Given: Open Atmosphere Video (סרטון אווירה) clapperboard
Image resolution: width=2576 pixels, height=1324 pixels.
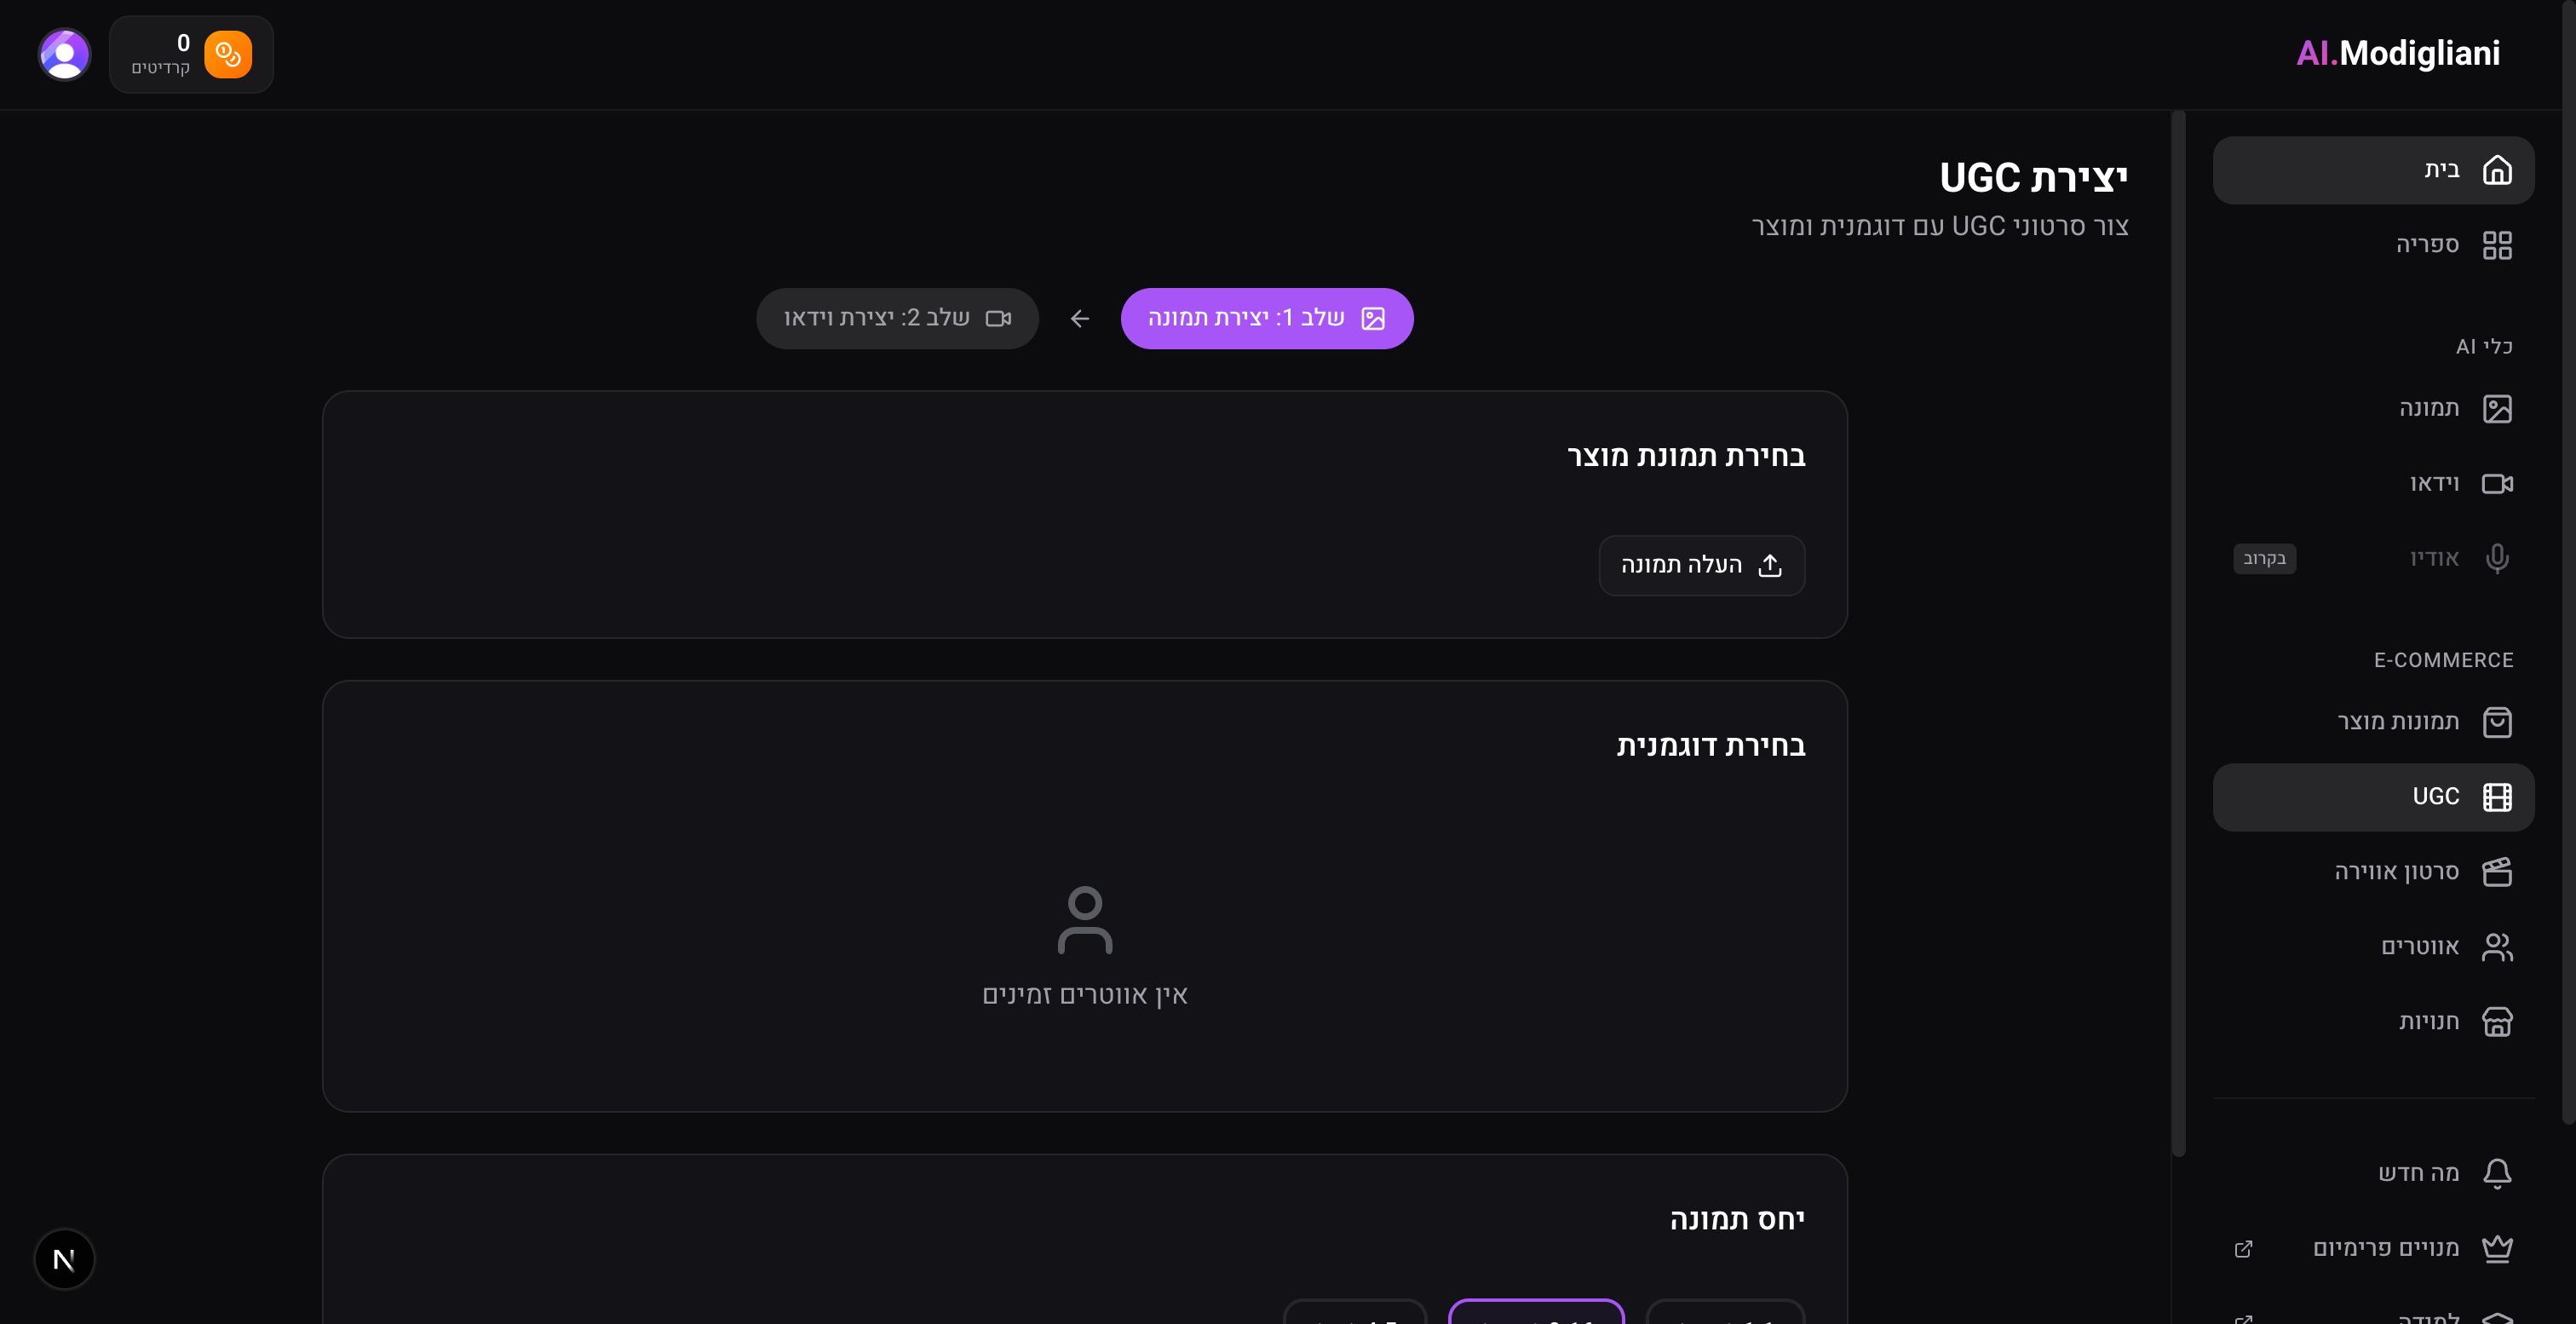Looking at the screenshot, I should 2496,872.
